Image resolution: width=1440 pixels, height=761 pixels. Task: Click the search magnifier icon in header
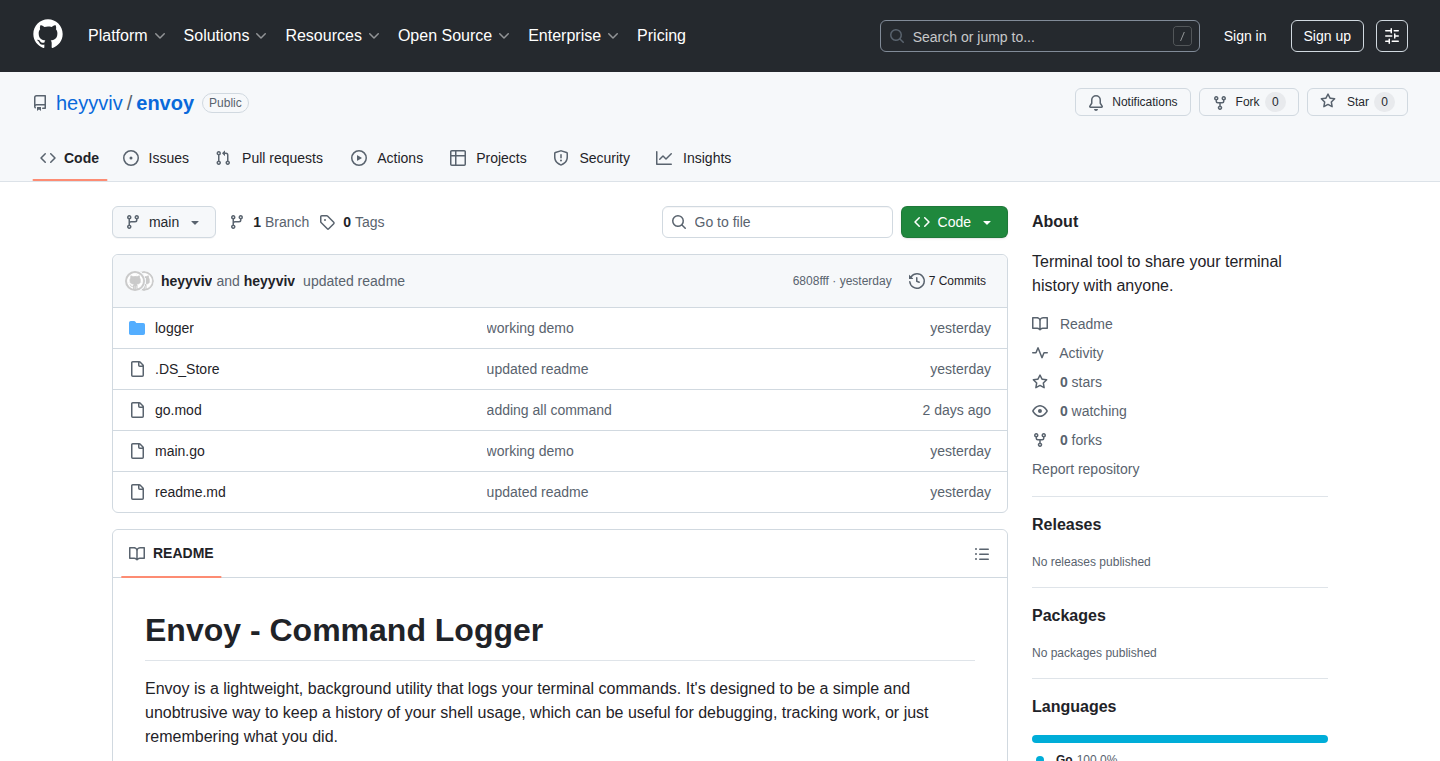click(x=897, y=36)
